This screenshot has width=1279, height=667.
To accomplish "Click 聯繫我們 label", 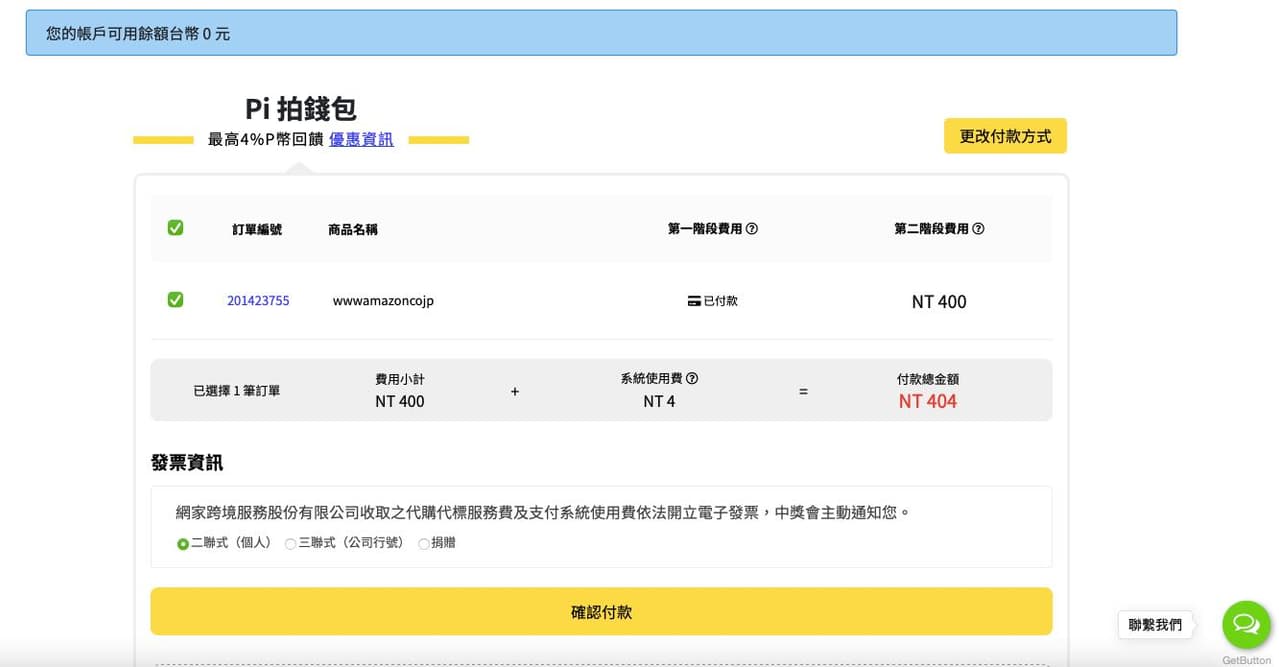I will coord(1155,625).
